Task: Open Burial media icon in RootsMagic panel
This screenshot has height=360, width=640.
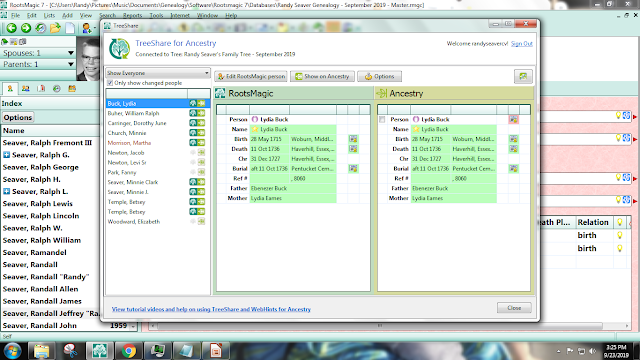Action: [353, 168]
